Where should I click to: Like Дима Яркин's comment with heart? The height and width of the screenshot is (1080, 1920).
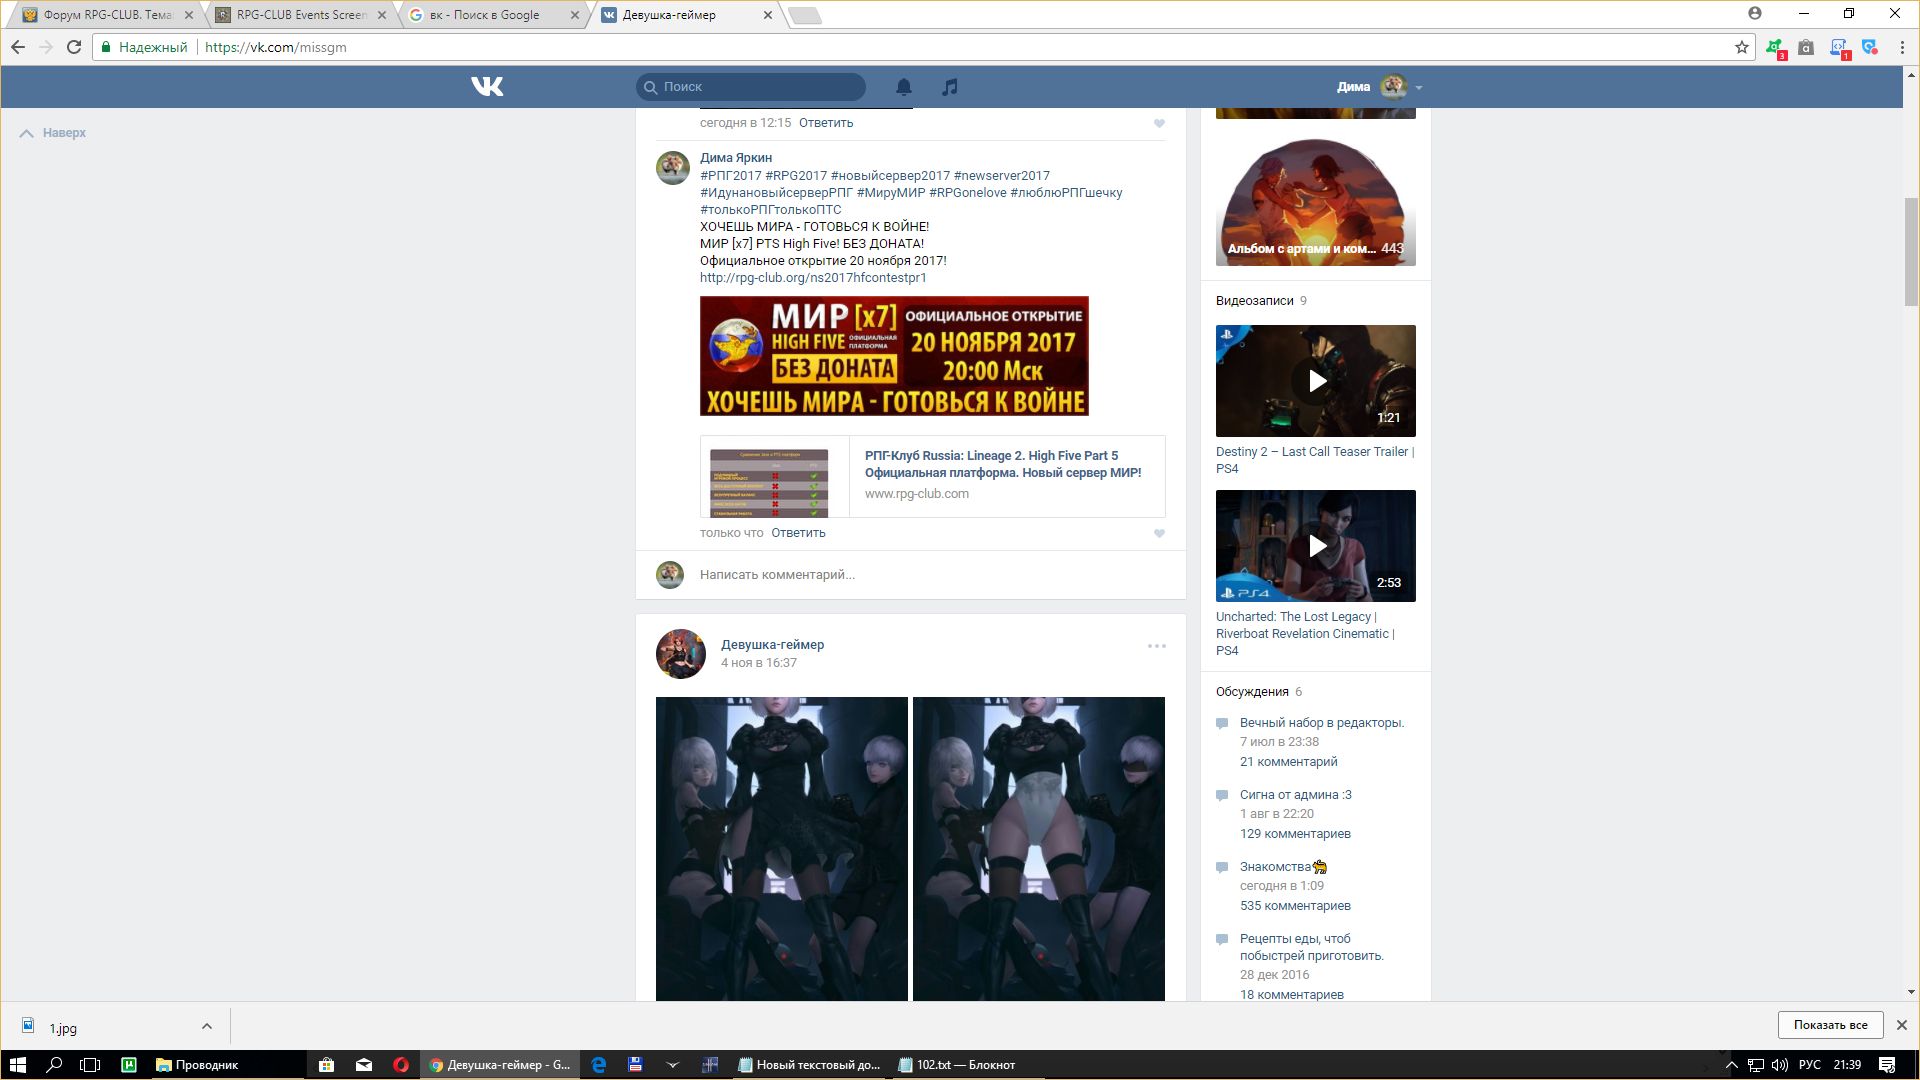click(x=1159, y=534)
